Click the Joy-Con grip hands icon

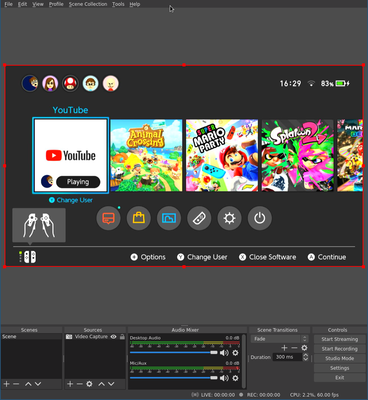(x=39, y=225)
